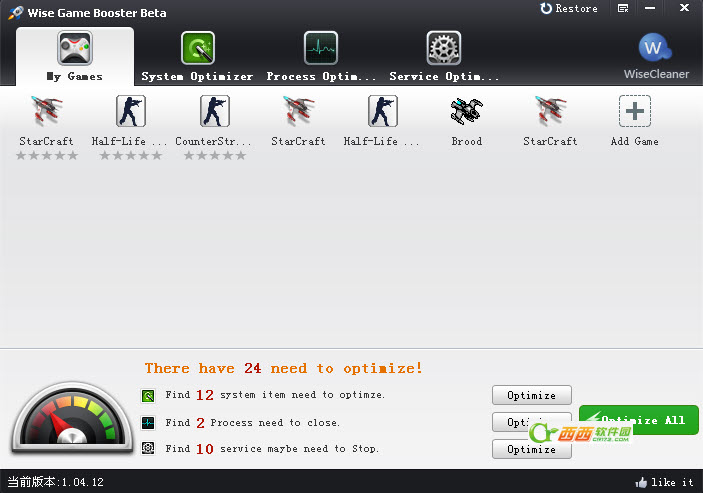The height and width of the screenshot is (493, 703).
Task: Click the Add Game plus icon
Action: point(634,111)
